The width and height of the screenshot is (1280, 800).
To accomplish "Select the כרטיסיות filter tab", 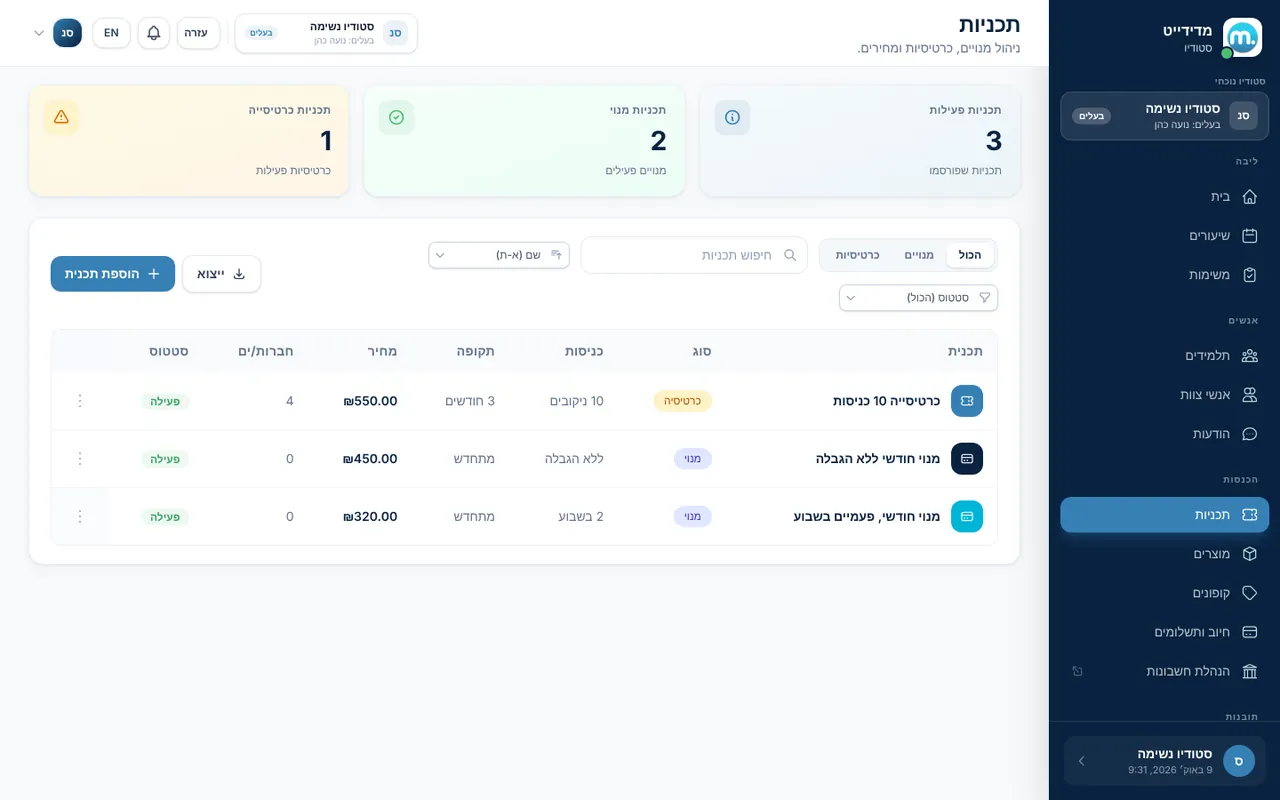I will 857,255.
